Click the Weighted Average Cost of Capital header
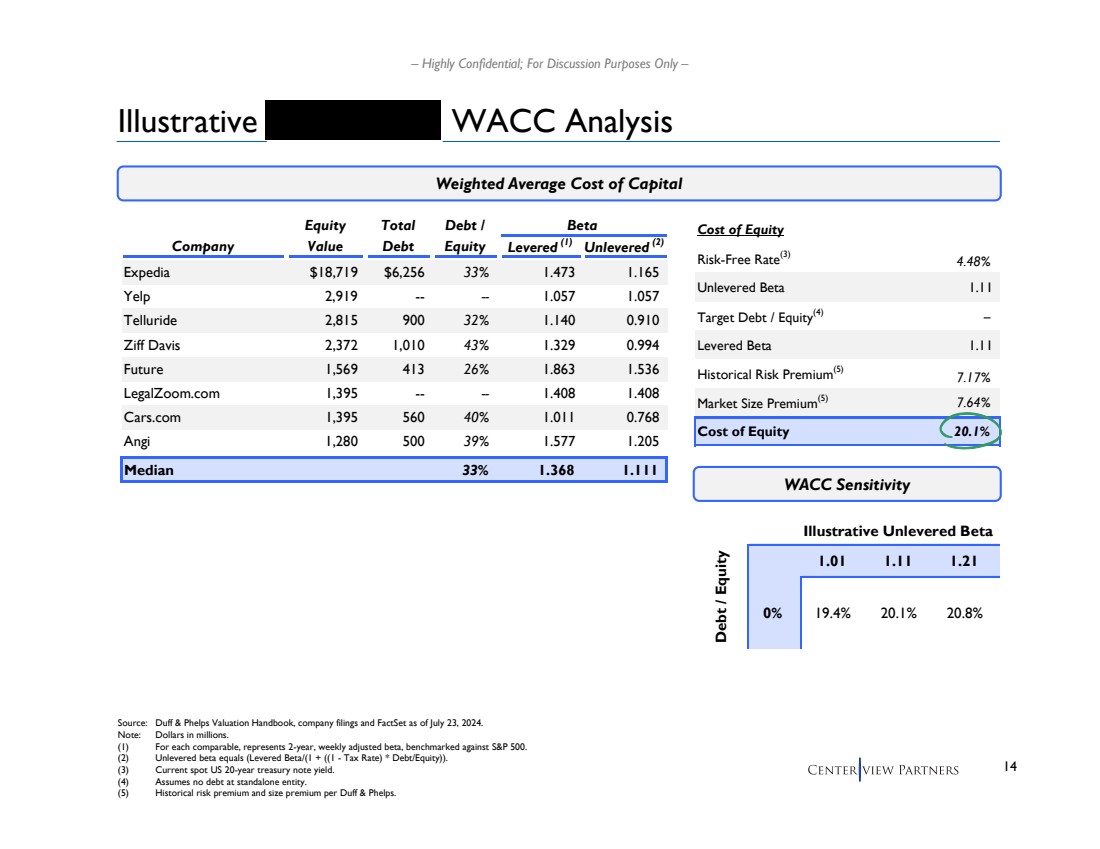The height and width of the screenshot is (849, 1100). 559,184
